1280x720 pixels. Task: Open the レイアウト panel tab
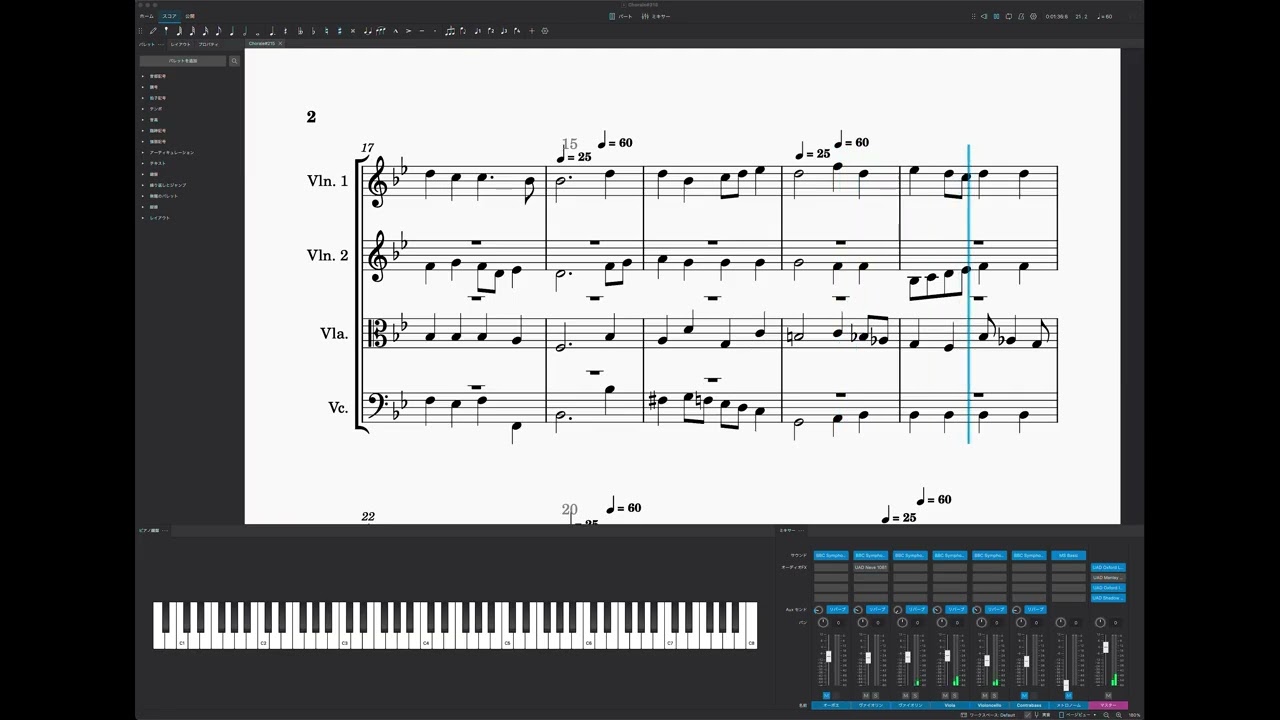pos(180,44)
